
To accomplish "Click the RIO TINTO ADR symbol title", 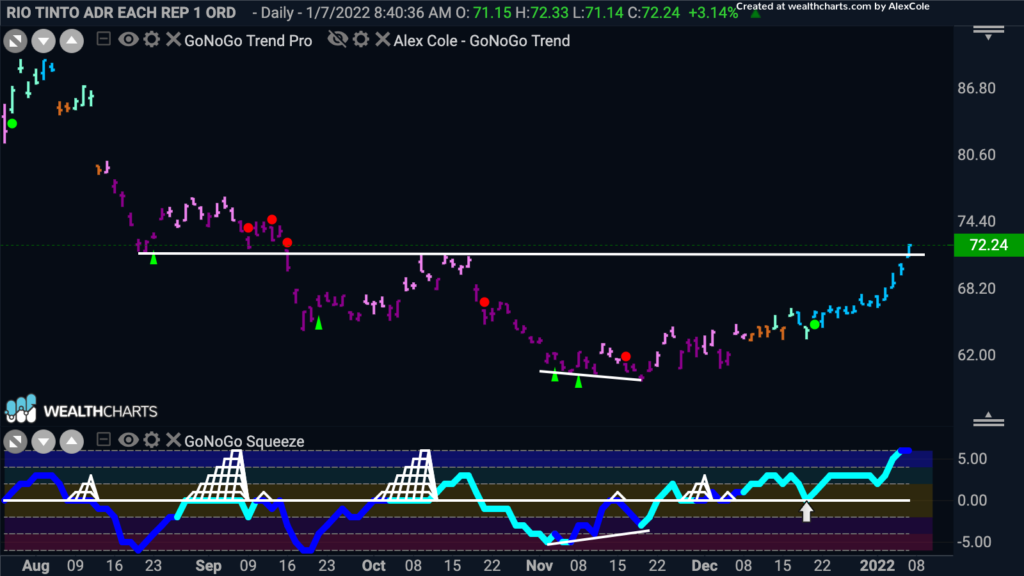I will click(x=121, y=12).
